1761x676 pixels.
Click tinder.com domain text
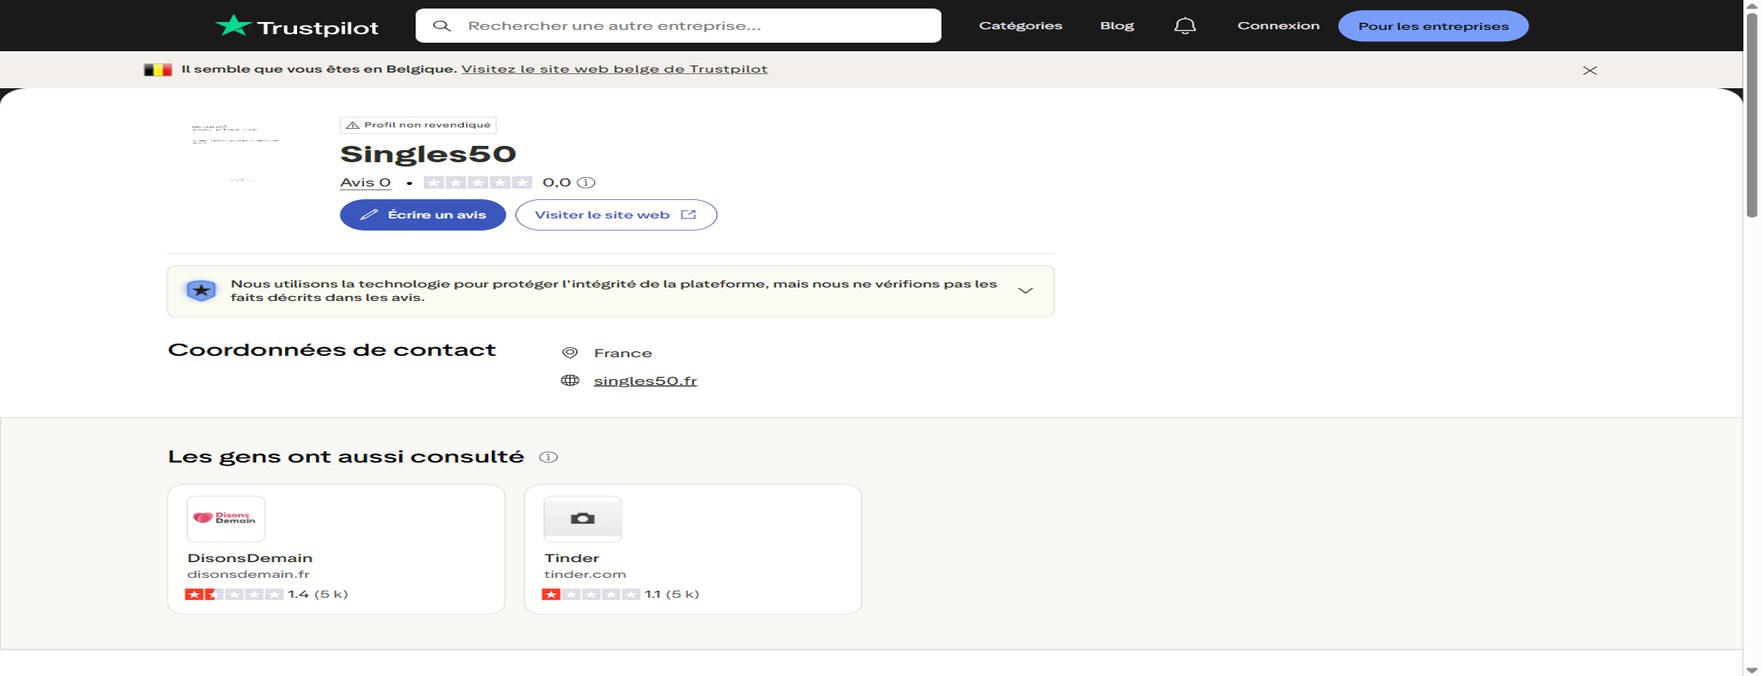585,574
